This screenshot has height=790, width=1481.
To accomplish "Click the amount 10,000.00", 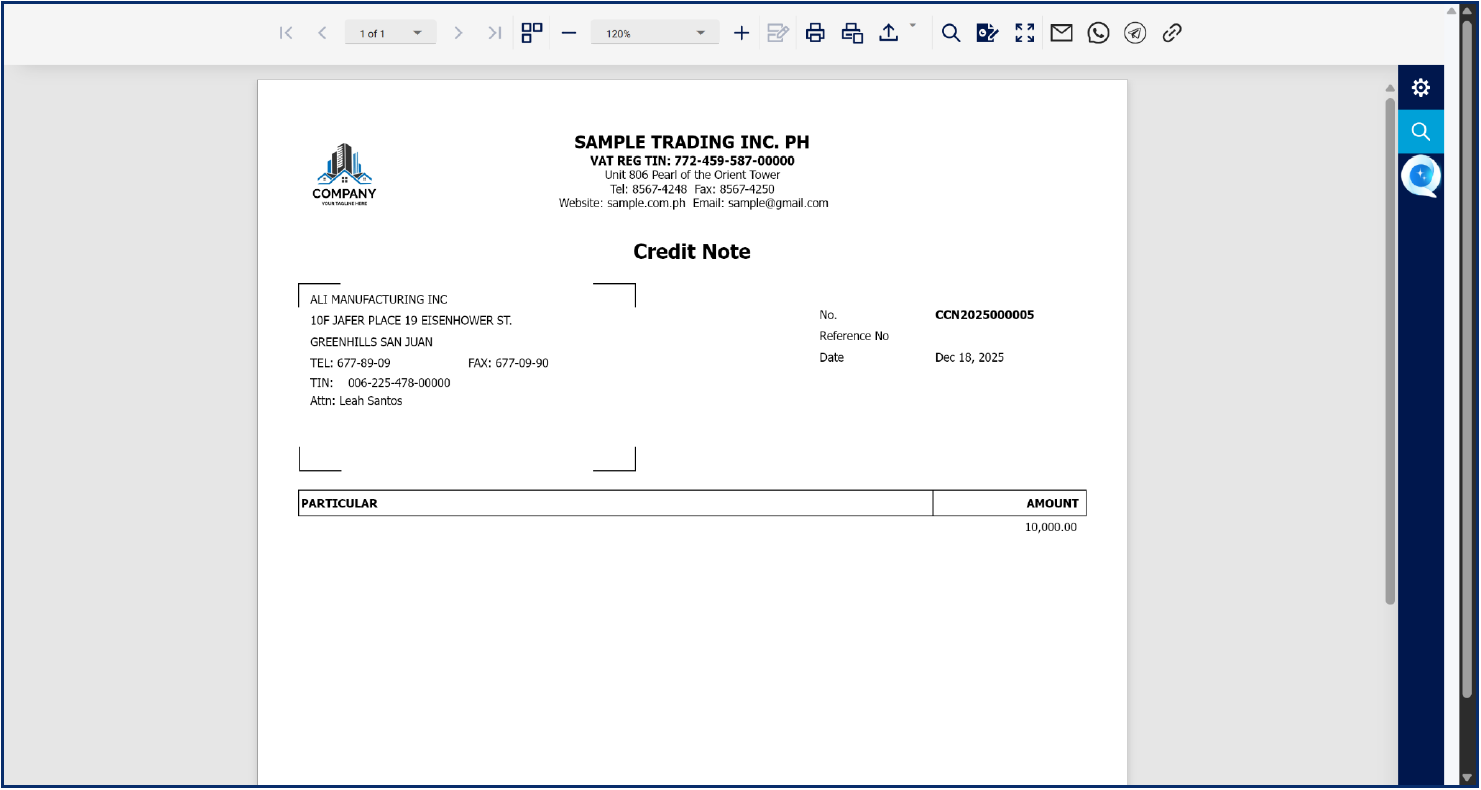I will coord(1050,527).
